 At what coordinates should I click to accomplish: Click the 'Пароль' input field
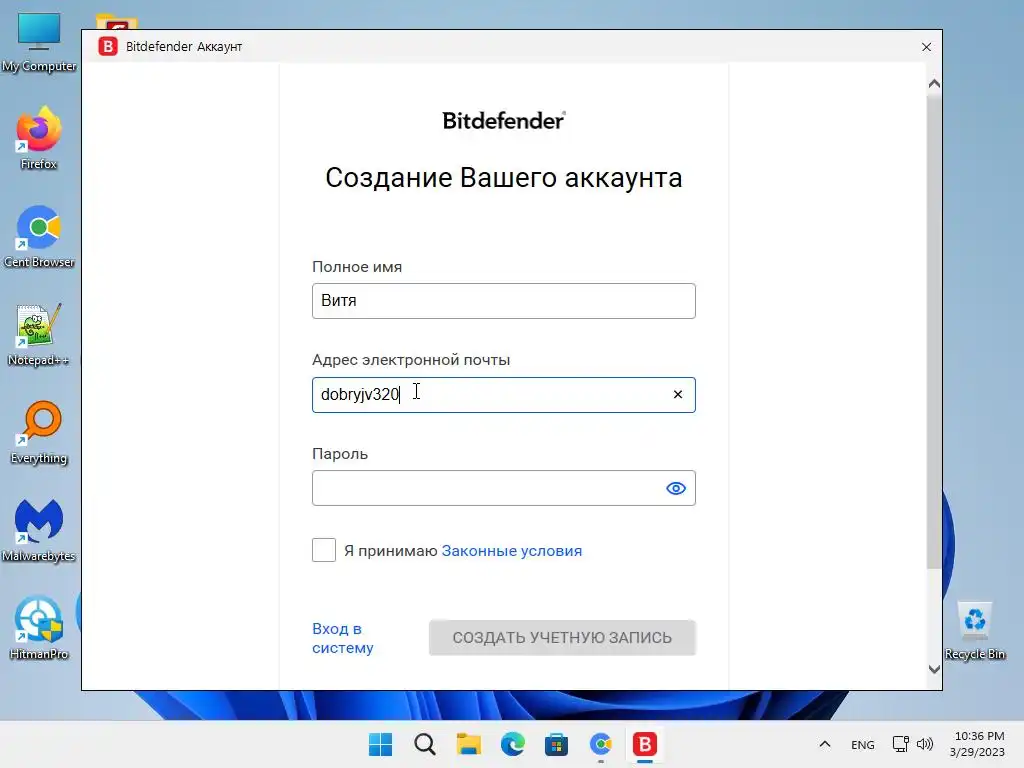tap(504, 488)
